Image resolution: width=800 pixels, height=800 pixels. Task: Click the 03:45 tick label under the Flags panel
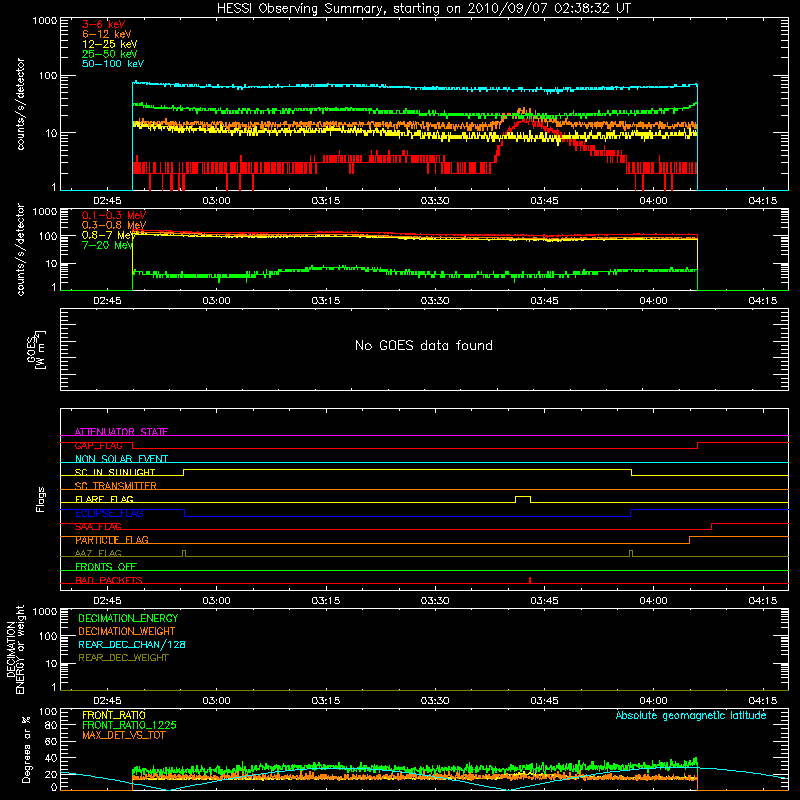coord(544,601)
